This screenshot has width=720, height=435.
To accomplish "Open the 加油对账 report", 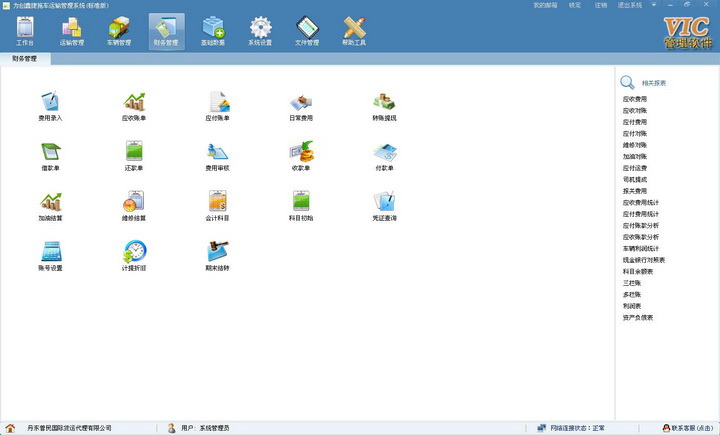I will [x=635, y=157].
